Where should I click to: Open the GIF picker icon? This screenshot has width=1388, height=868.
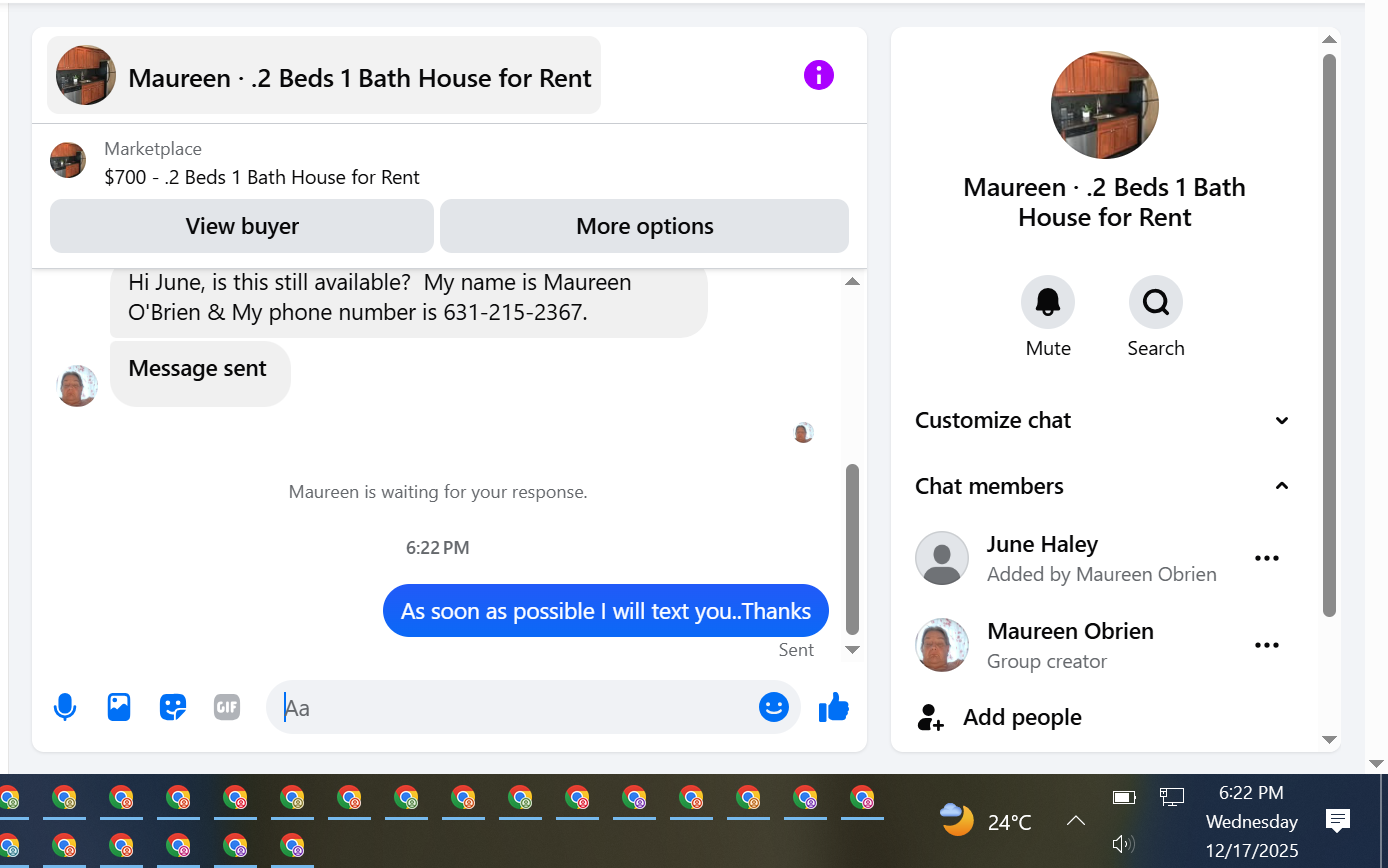[227, 707]
